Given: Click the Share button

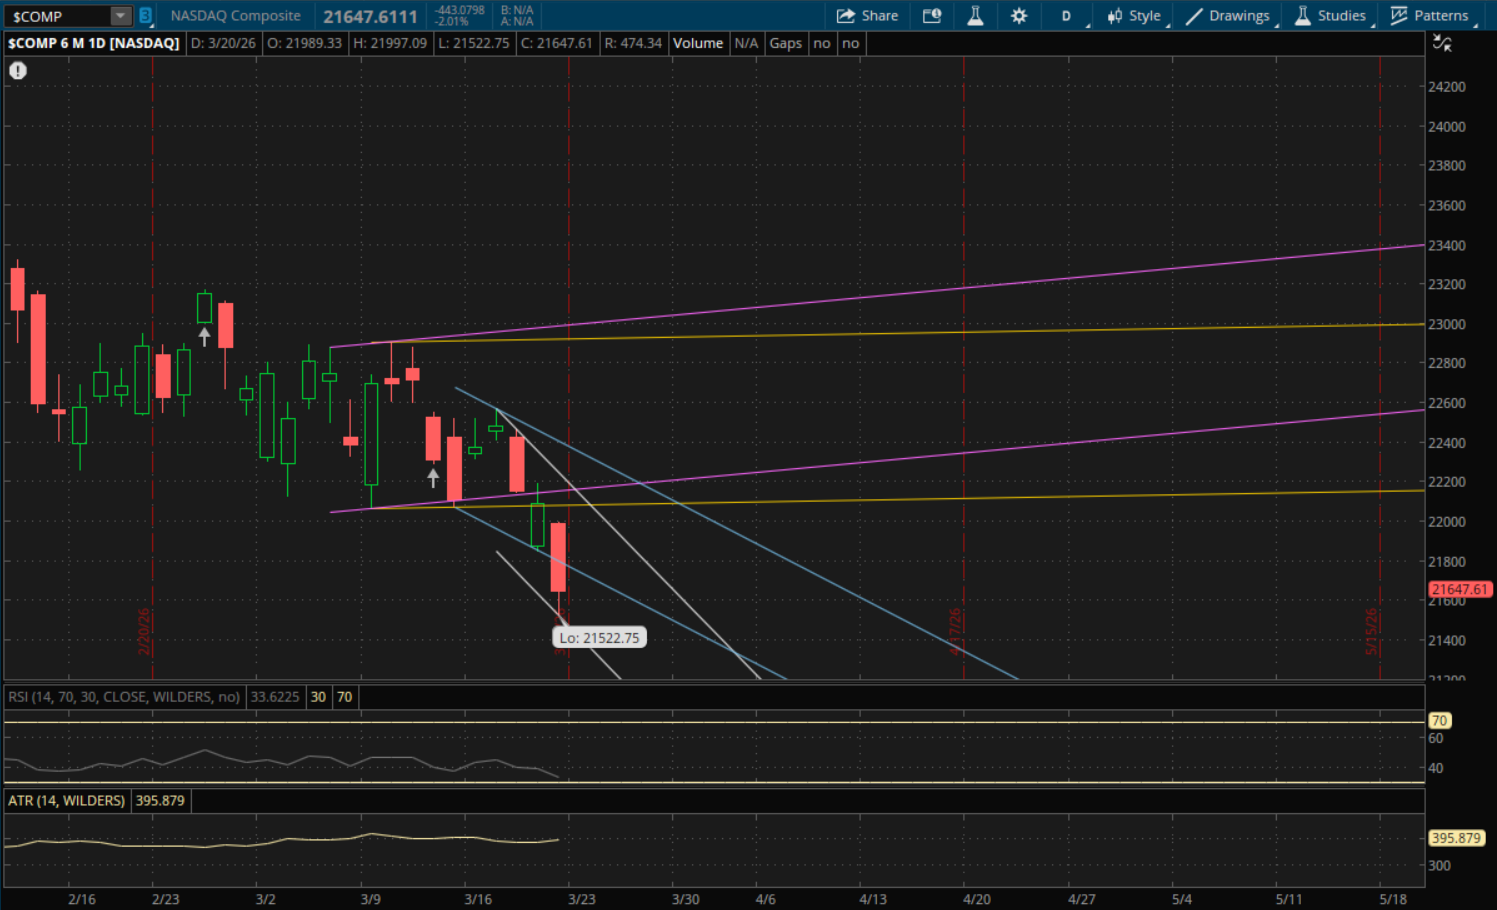Looking at the screenshot, I should (x=867, y=16).
